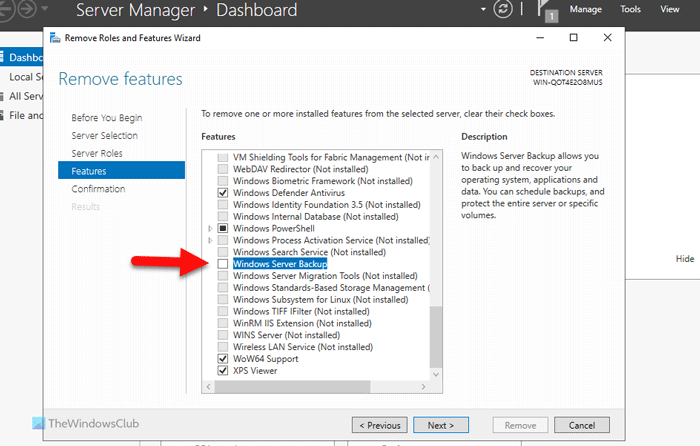Go to Server Roles step
The width and height of the screenshot is (700, 446).
point(97,154)
